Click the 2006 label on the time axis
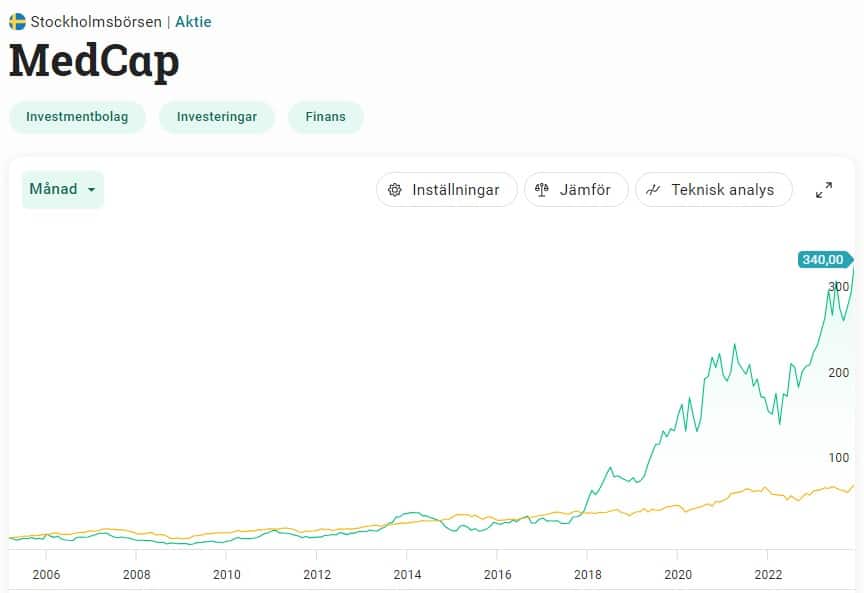 click(46, 575)
